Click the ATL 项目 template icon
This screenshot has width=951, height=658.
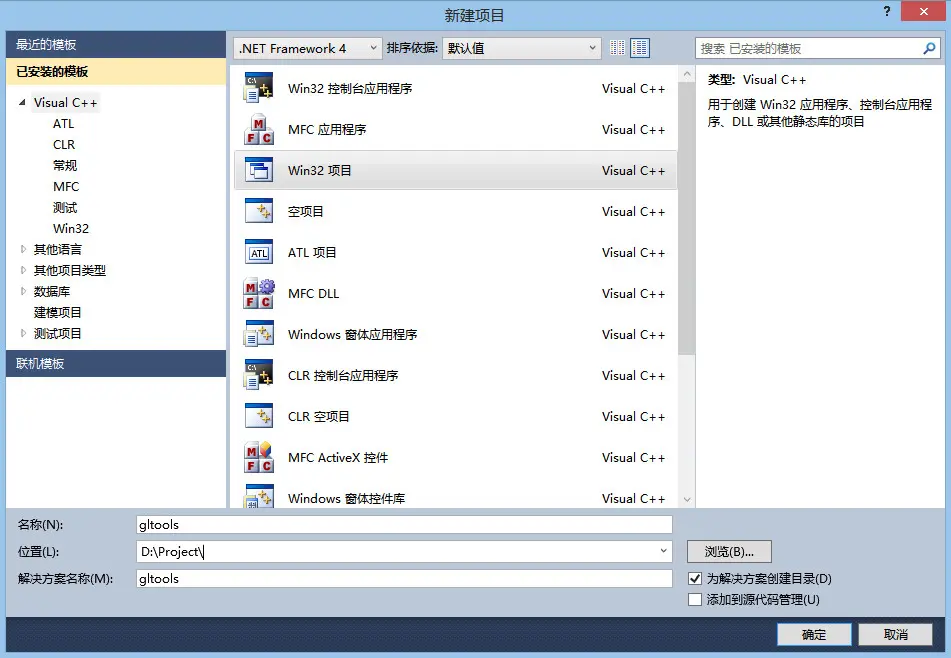259,252
